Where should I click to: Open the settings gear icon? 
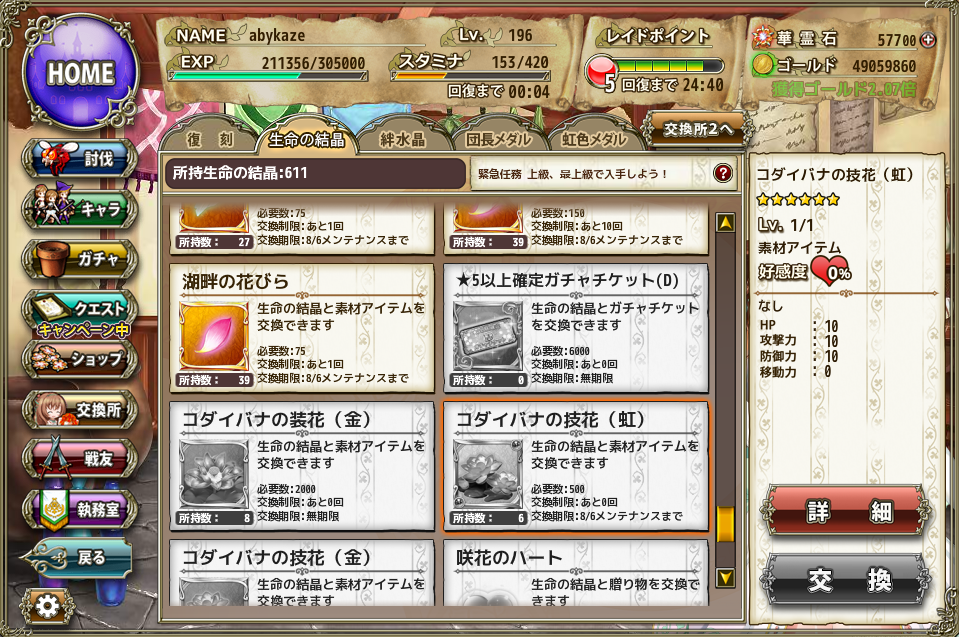pos(47,606)
